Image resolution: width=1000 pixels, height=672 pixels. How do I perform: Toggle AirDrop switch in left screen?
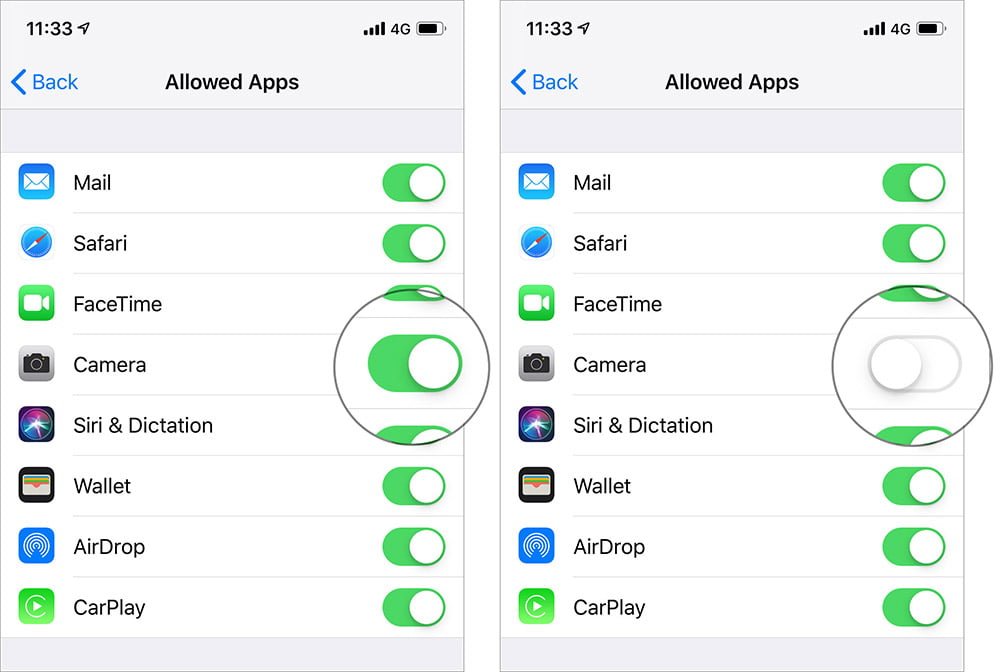(x=414, y=546)
